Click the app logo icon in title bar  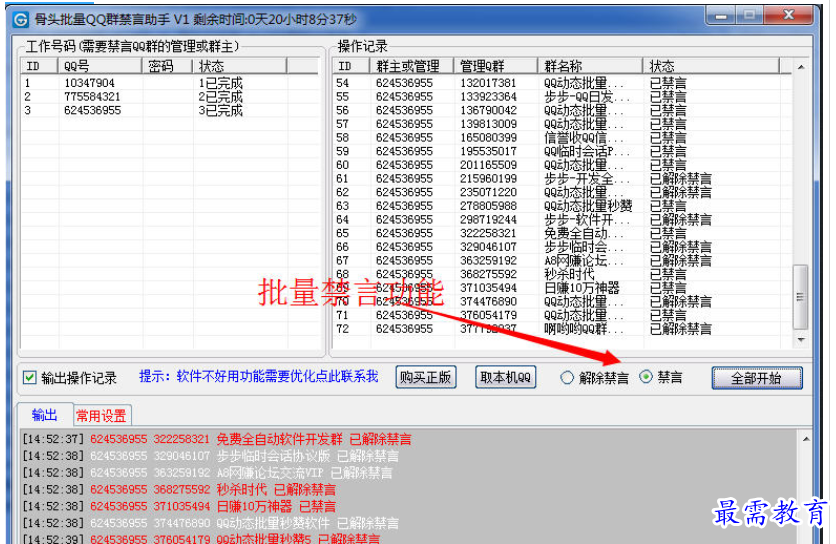tap(21, 20)
